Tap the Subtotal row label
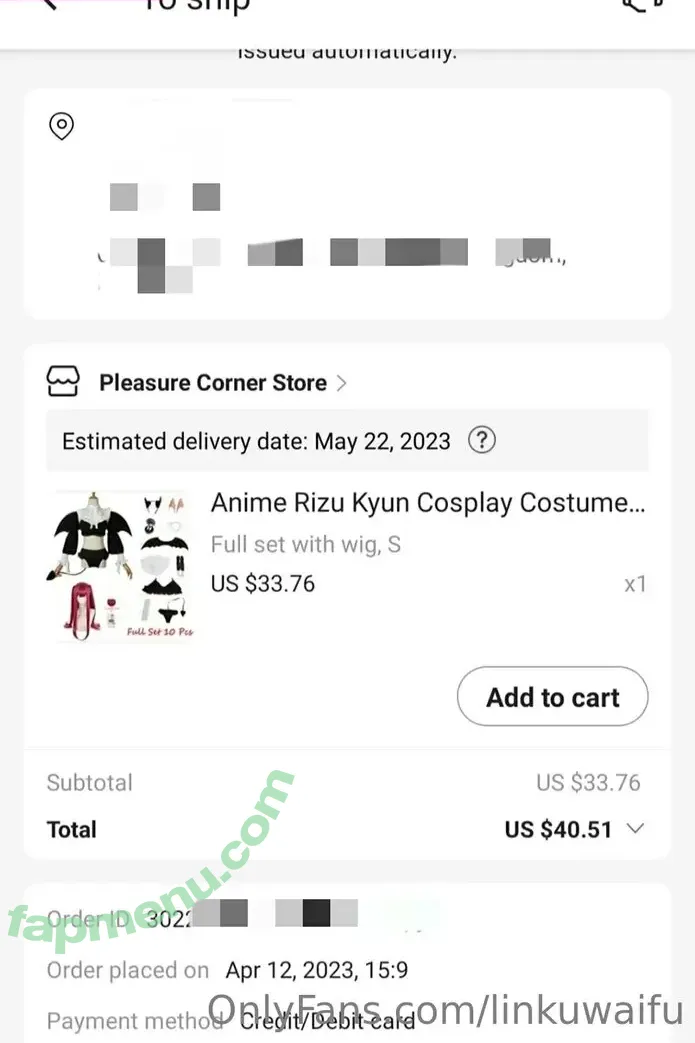Image resolution: width=695 pixels, height=1043 pixels. pyautogui.click(x=89, y=783)
